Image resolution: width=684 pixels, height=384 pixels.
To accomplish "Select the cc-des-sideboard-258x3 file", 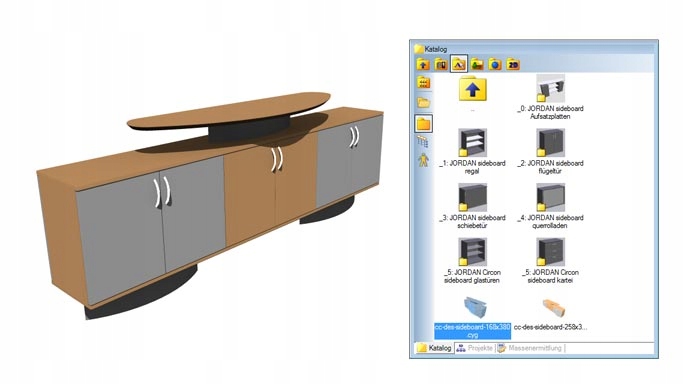I will pyautogui.click(x=551, y=314).
